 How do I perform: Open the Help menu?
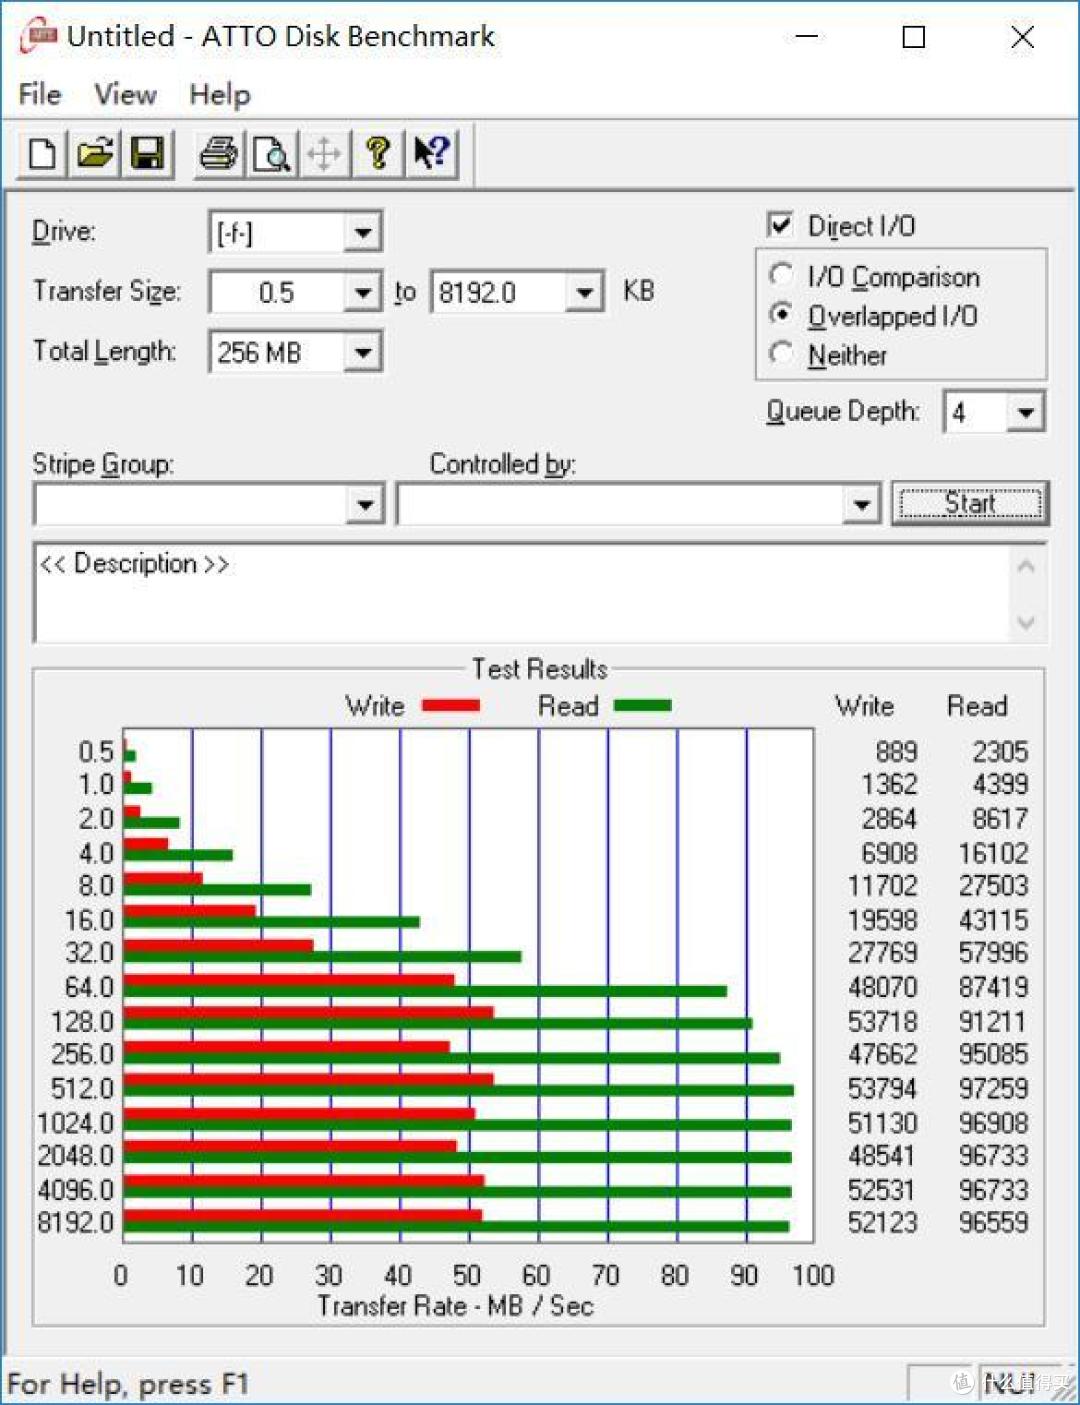click(x=220, y=95)
